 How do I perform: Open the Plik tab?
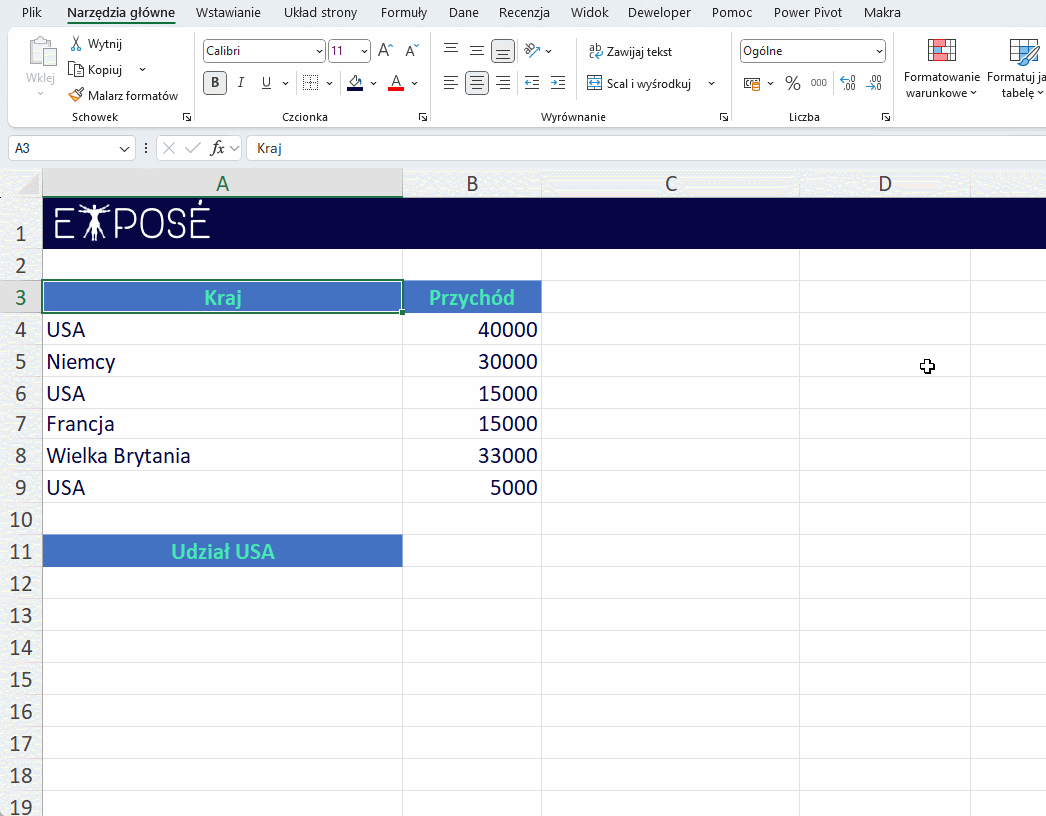tap(31, 12)
